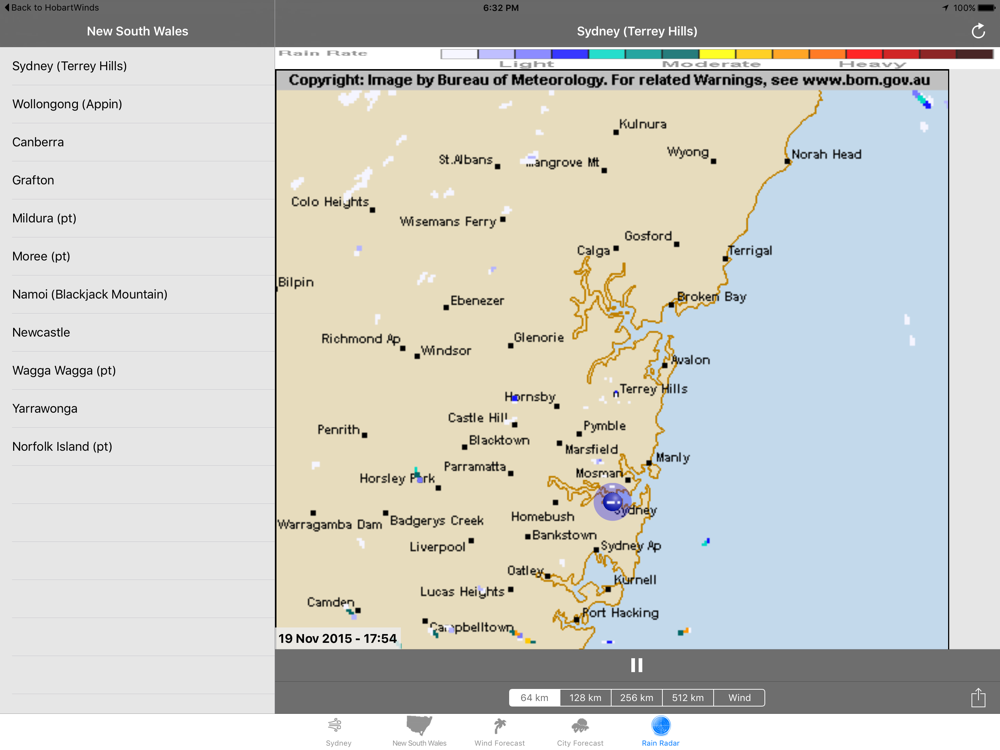Image resolution: width=1000 pixels, height=750 pixels.
Task: Open the Newcastle radar
Action: (x=137, y=332)
